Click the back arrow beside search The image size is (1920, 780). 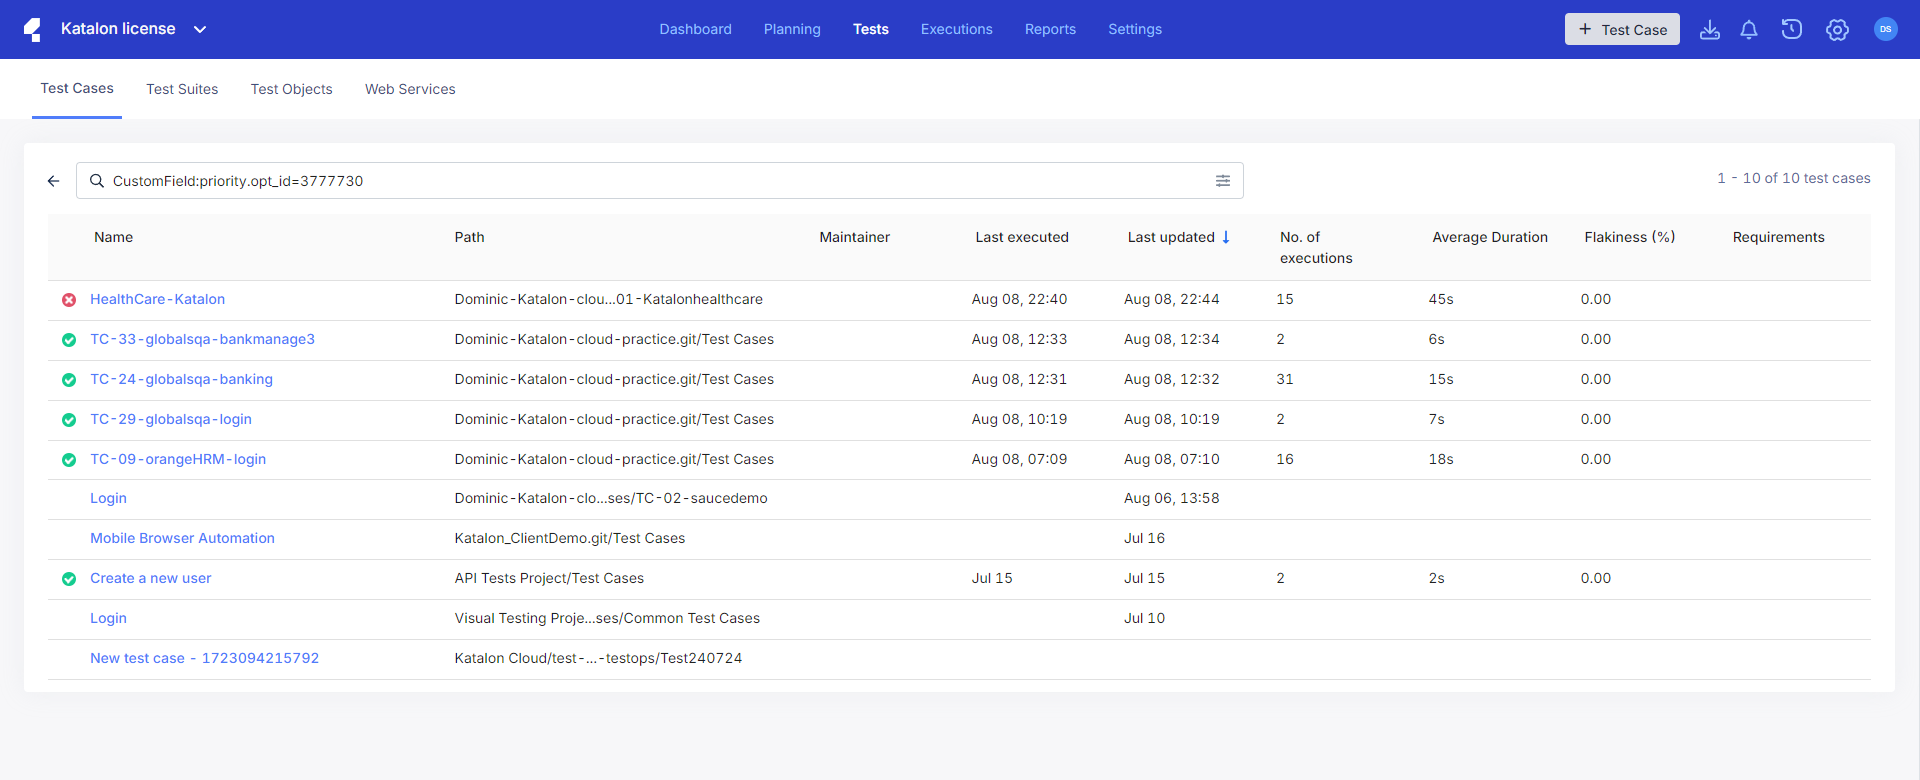[x=54, y=181]
